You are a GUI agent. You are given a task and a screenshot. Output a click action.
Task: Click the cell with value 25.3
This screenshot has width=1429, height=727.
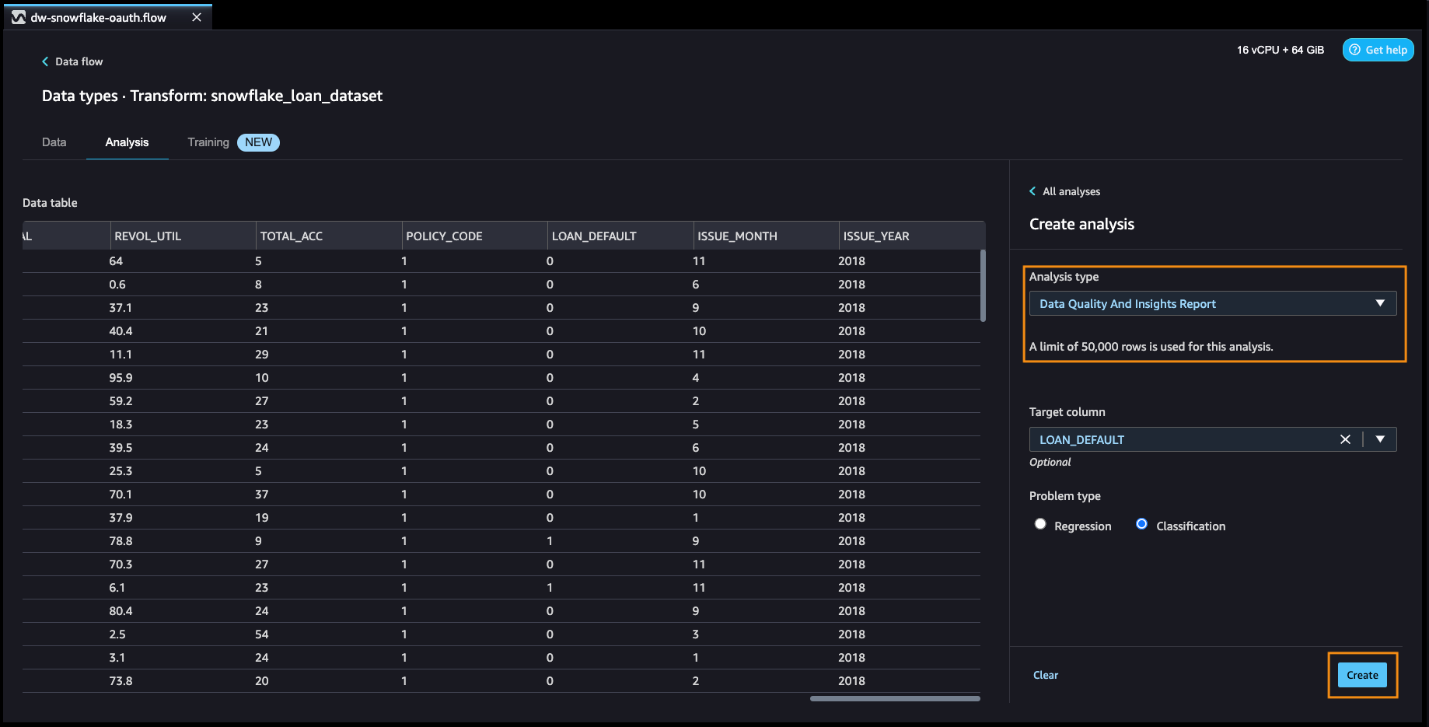point(121,471)
